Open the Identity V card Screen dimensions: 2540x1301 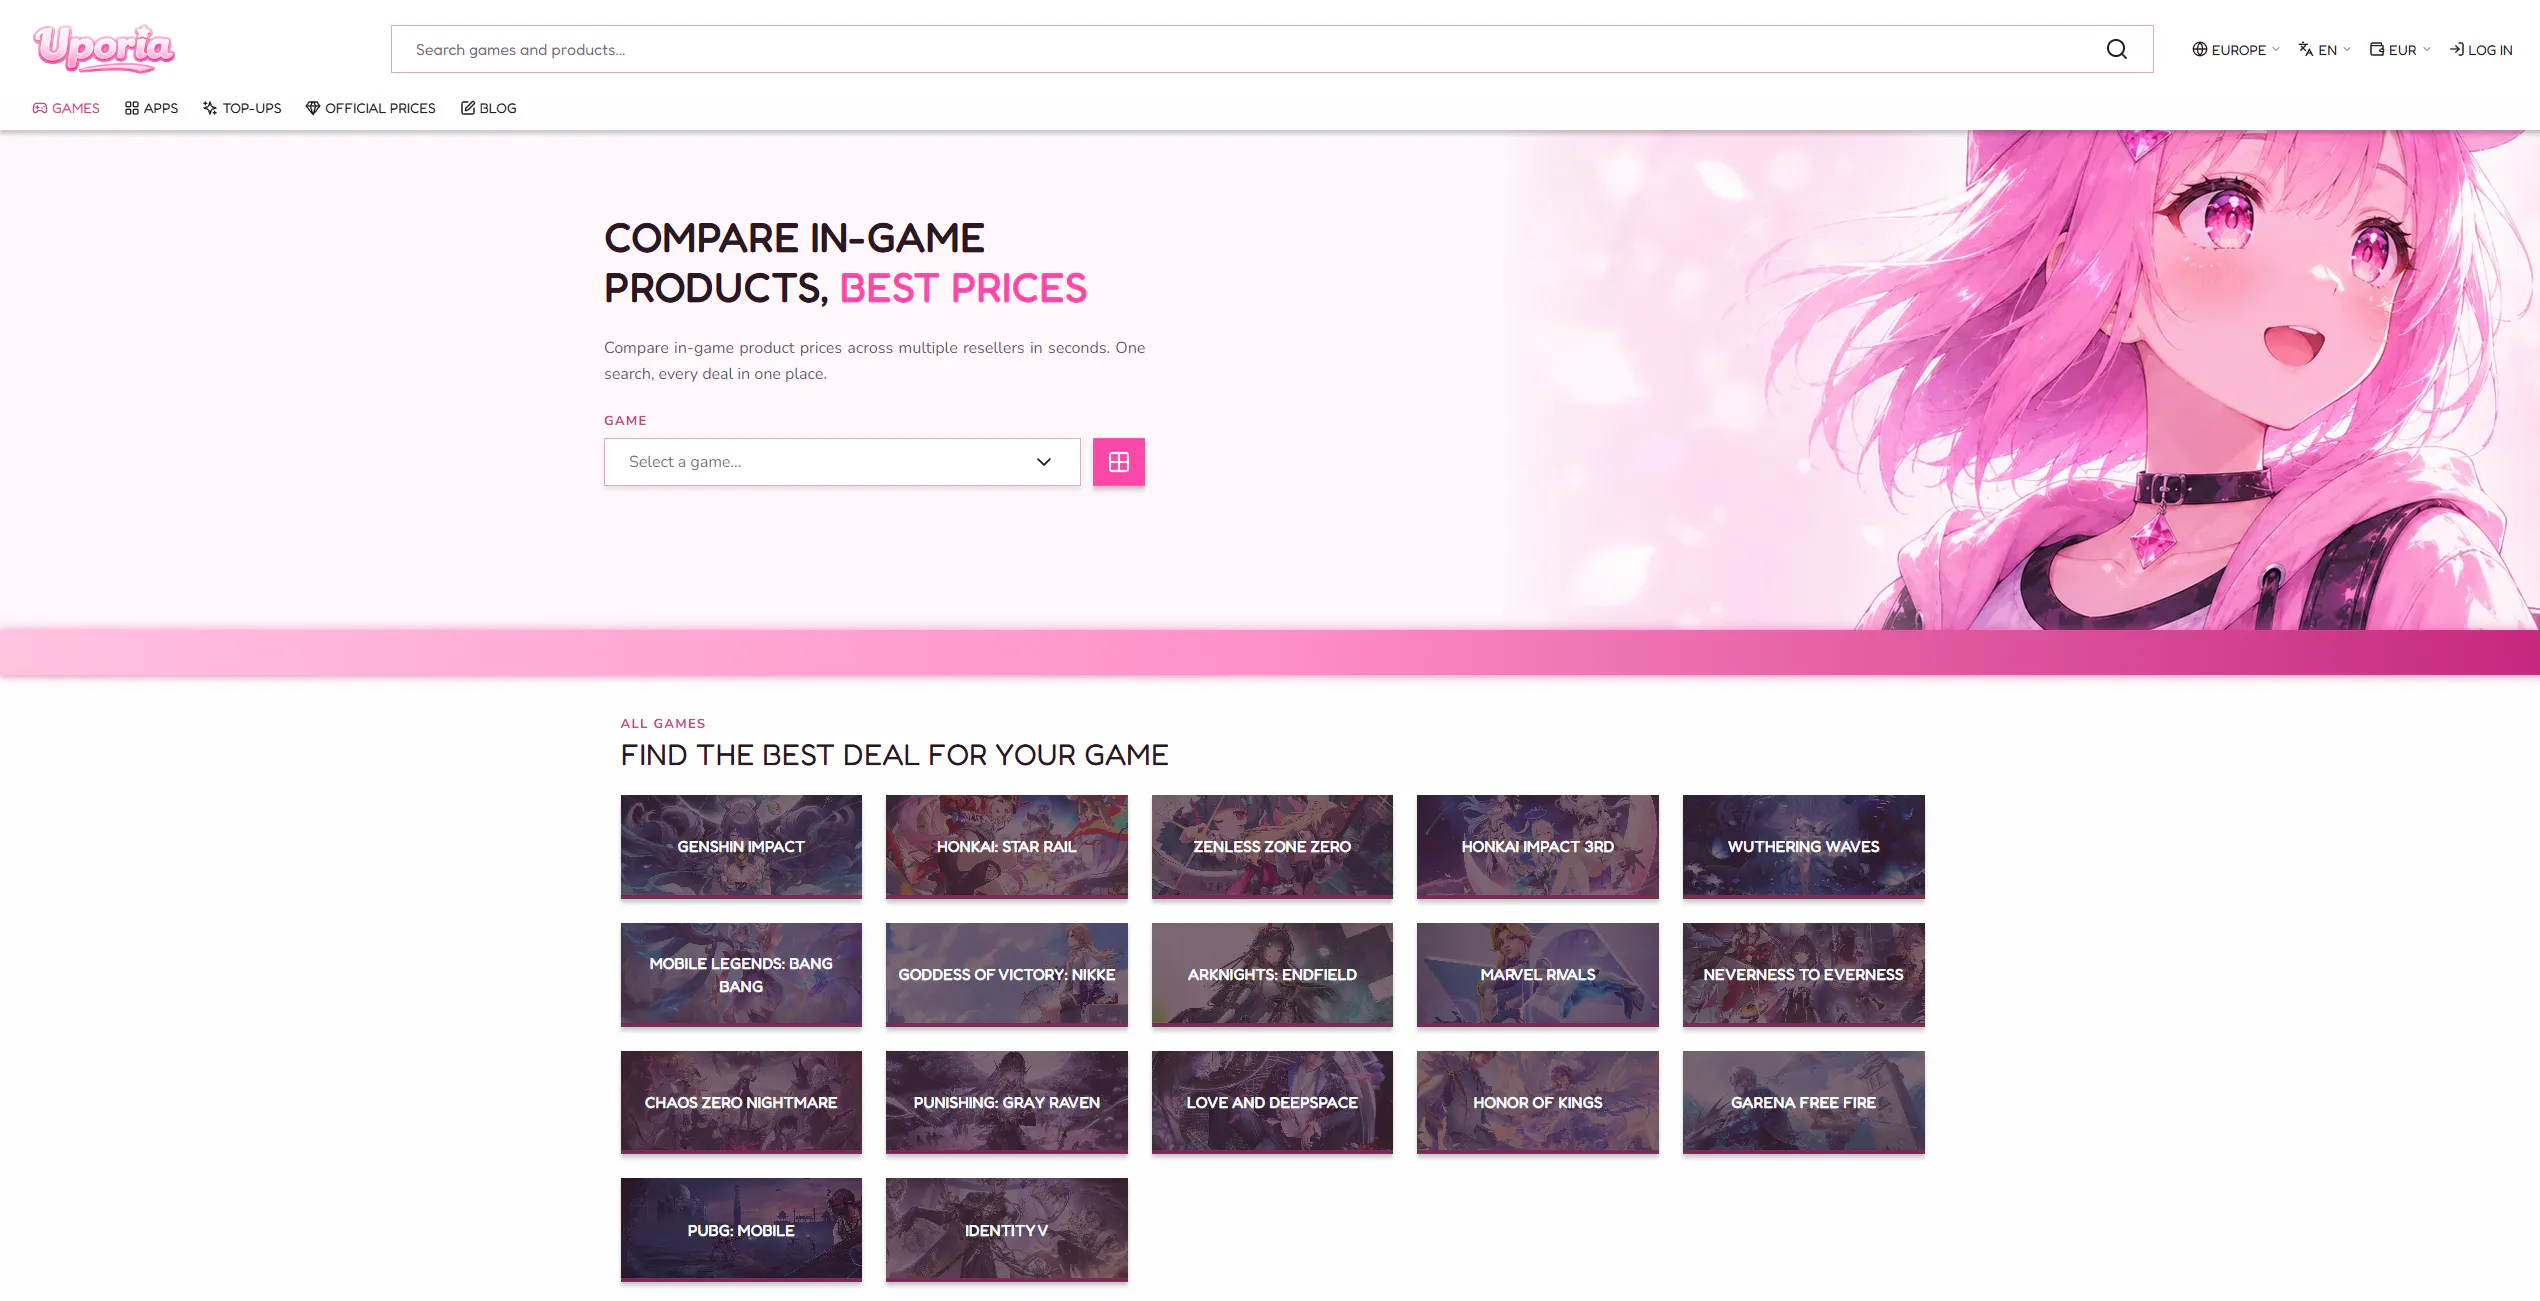(x=1006, y=1230)
